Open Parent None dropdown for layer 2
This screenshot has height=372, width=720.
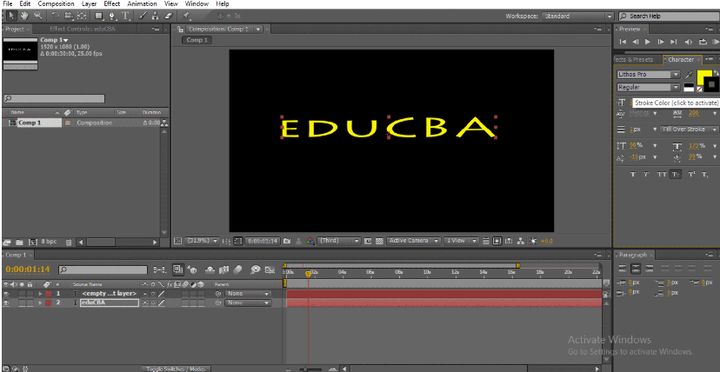coord(248,303)
